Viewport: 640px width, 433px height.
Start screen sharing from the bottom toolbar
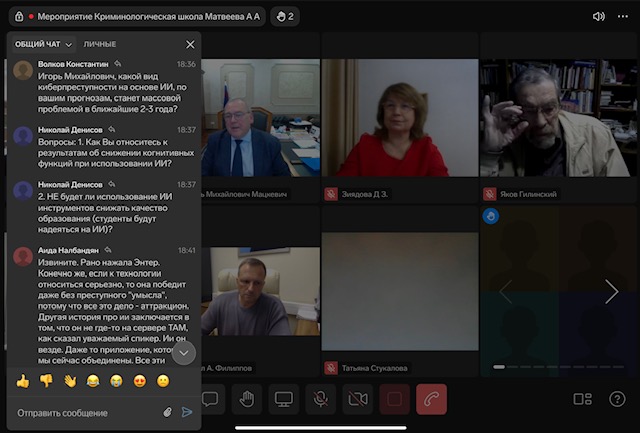coord(284,399)
